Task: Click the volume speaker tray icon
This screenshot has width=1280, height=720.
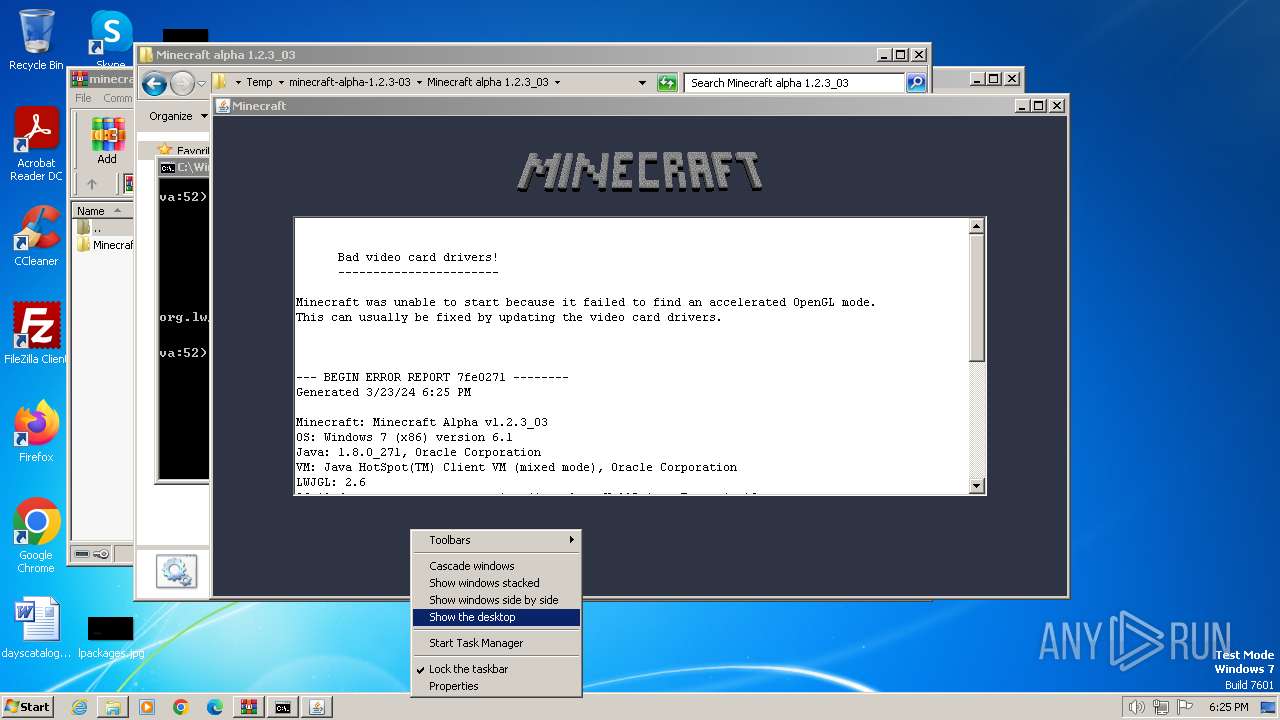Action: (x=1136, y=707)
